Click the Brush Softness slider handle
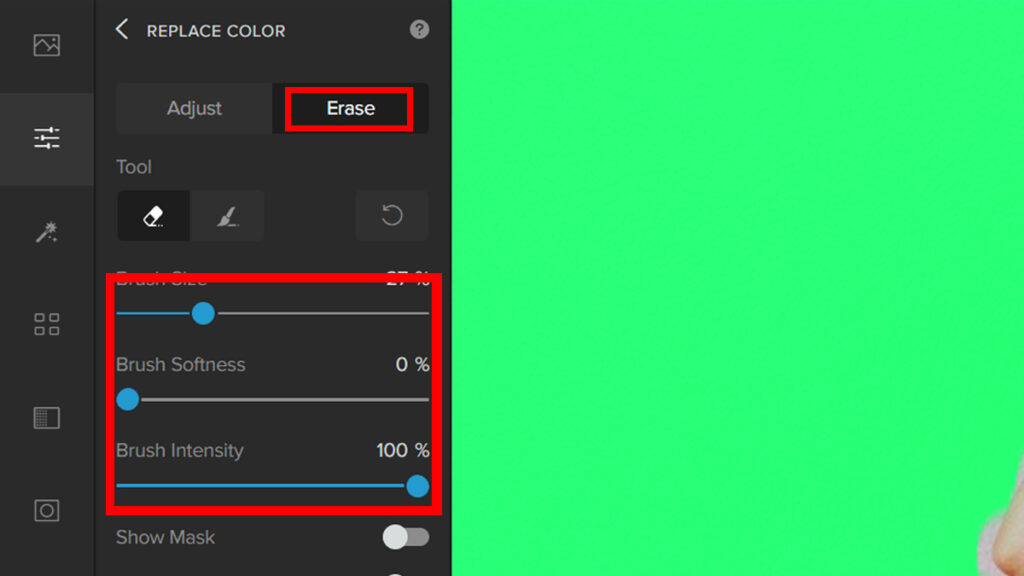Image resolution: width=1024 pixels, height=576 pixels. (x=128, y=399)
